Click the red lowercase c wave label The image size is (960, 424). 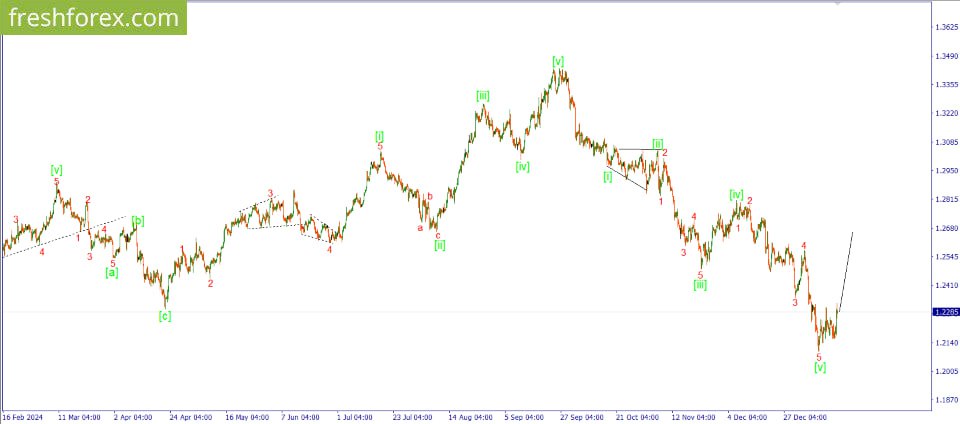click(x=438, y=235)
